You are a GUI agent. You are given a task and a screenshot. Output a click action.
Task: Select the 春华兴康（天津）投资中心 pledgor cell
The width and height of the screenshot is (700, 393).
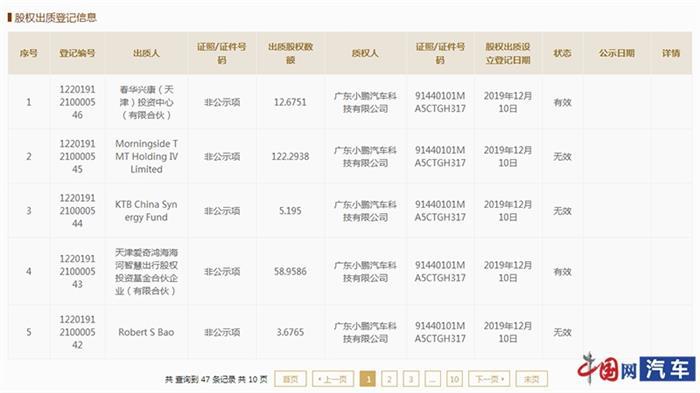tap(146, 102)
